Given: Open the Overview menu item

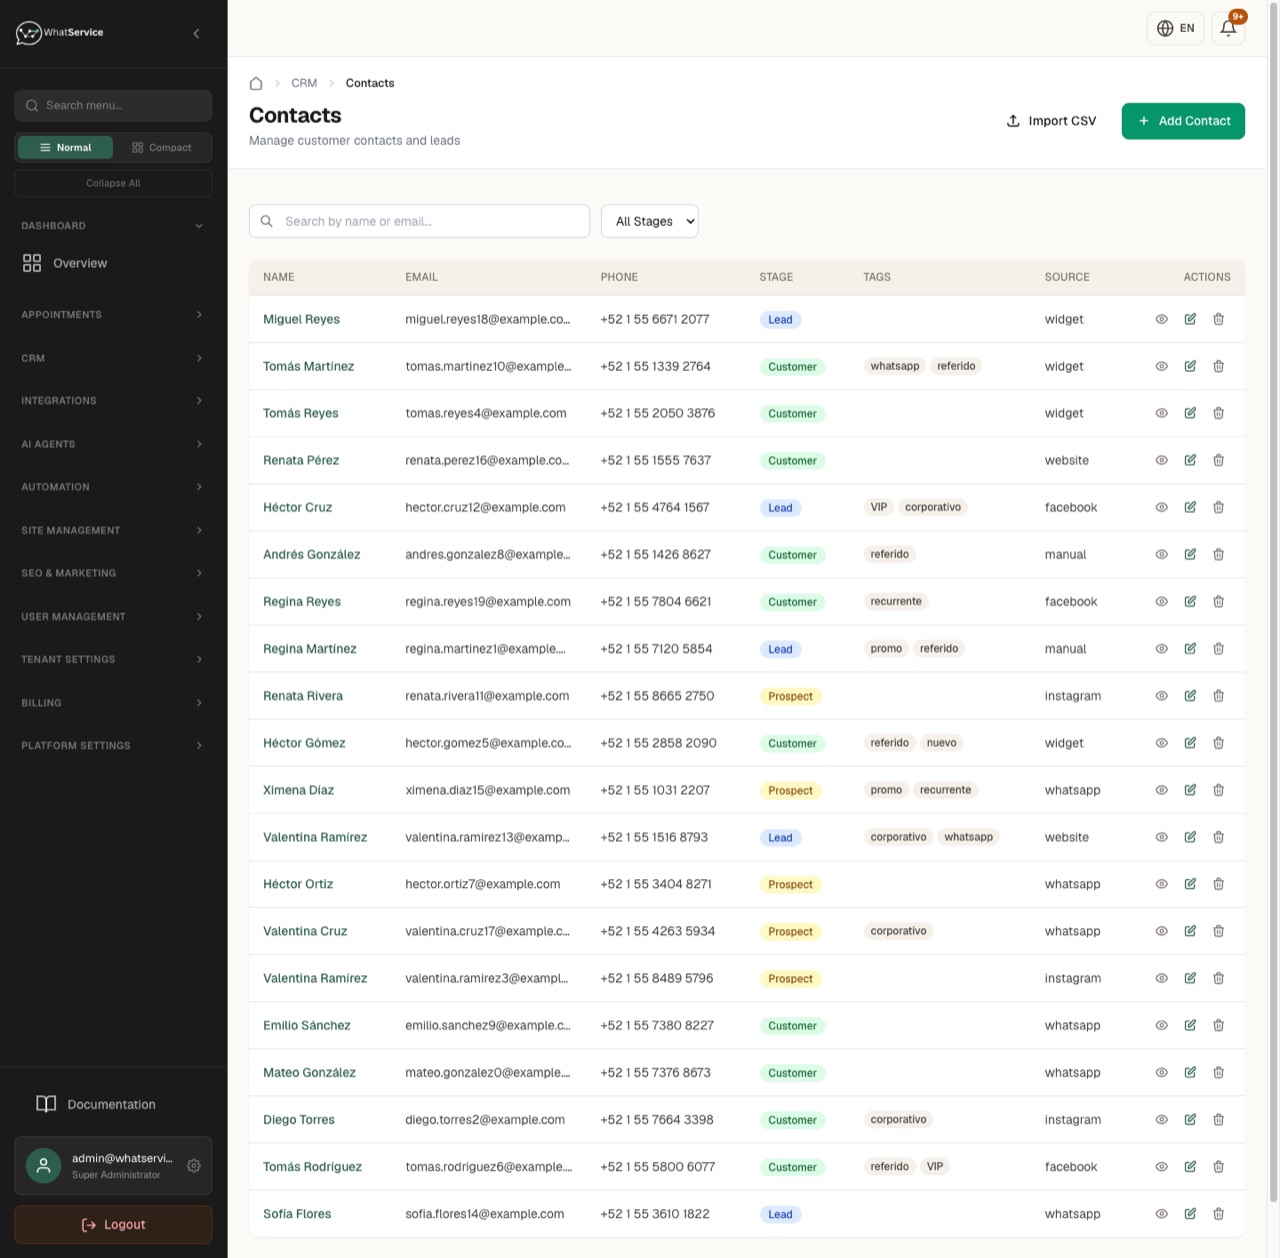Looking at the screenshot, I should (113, 263).
